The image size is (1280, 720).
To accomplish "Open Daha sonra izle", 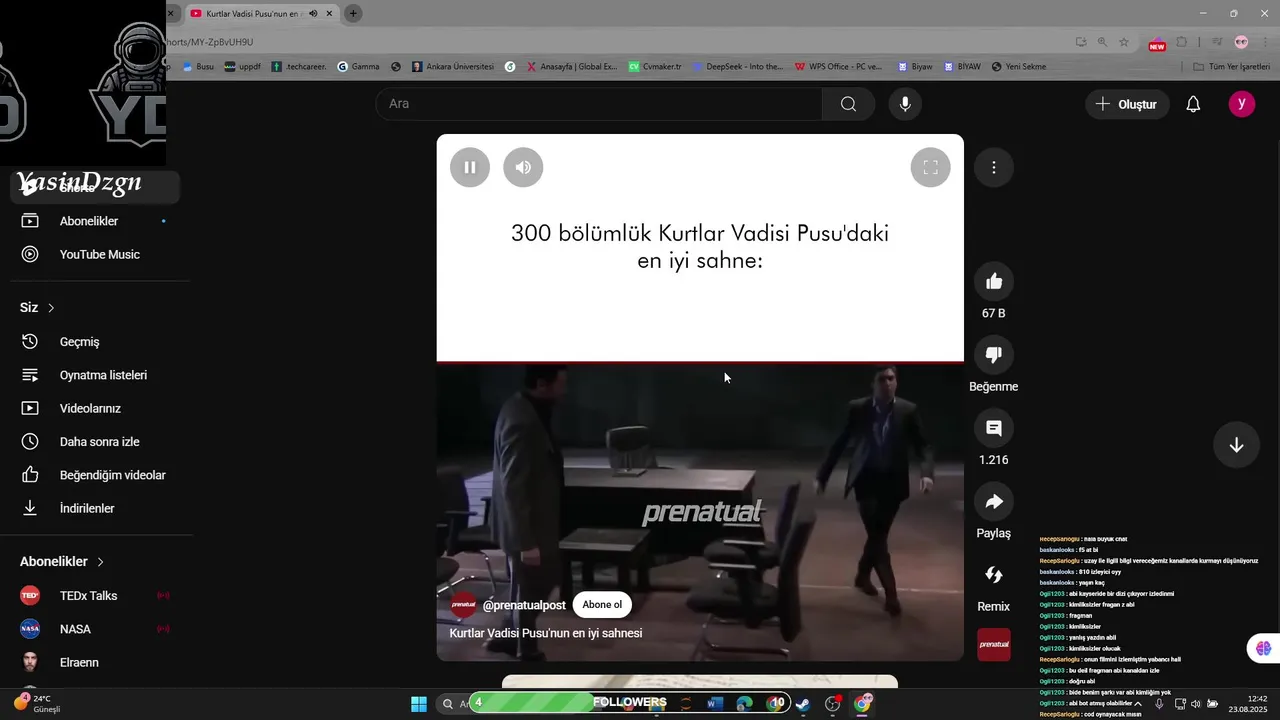I will pos(96,442).
